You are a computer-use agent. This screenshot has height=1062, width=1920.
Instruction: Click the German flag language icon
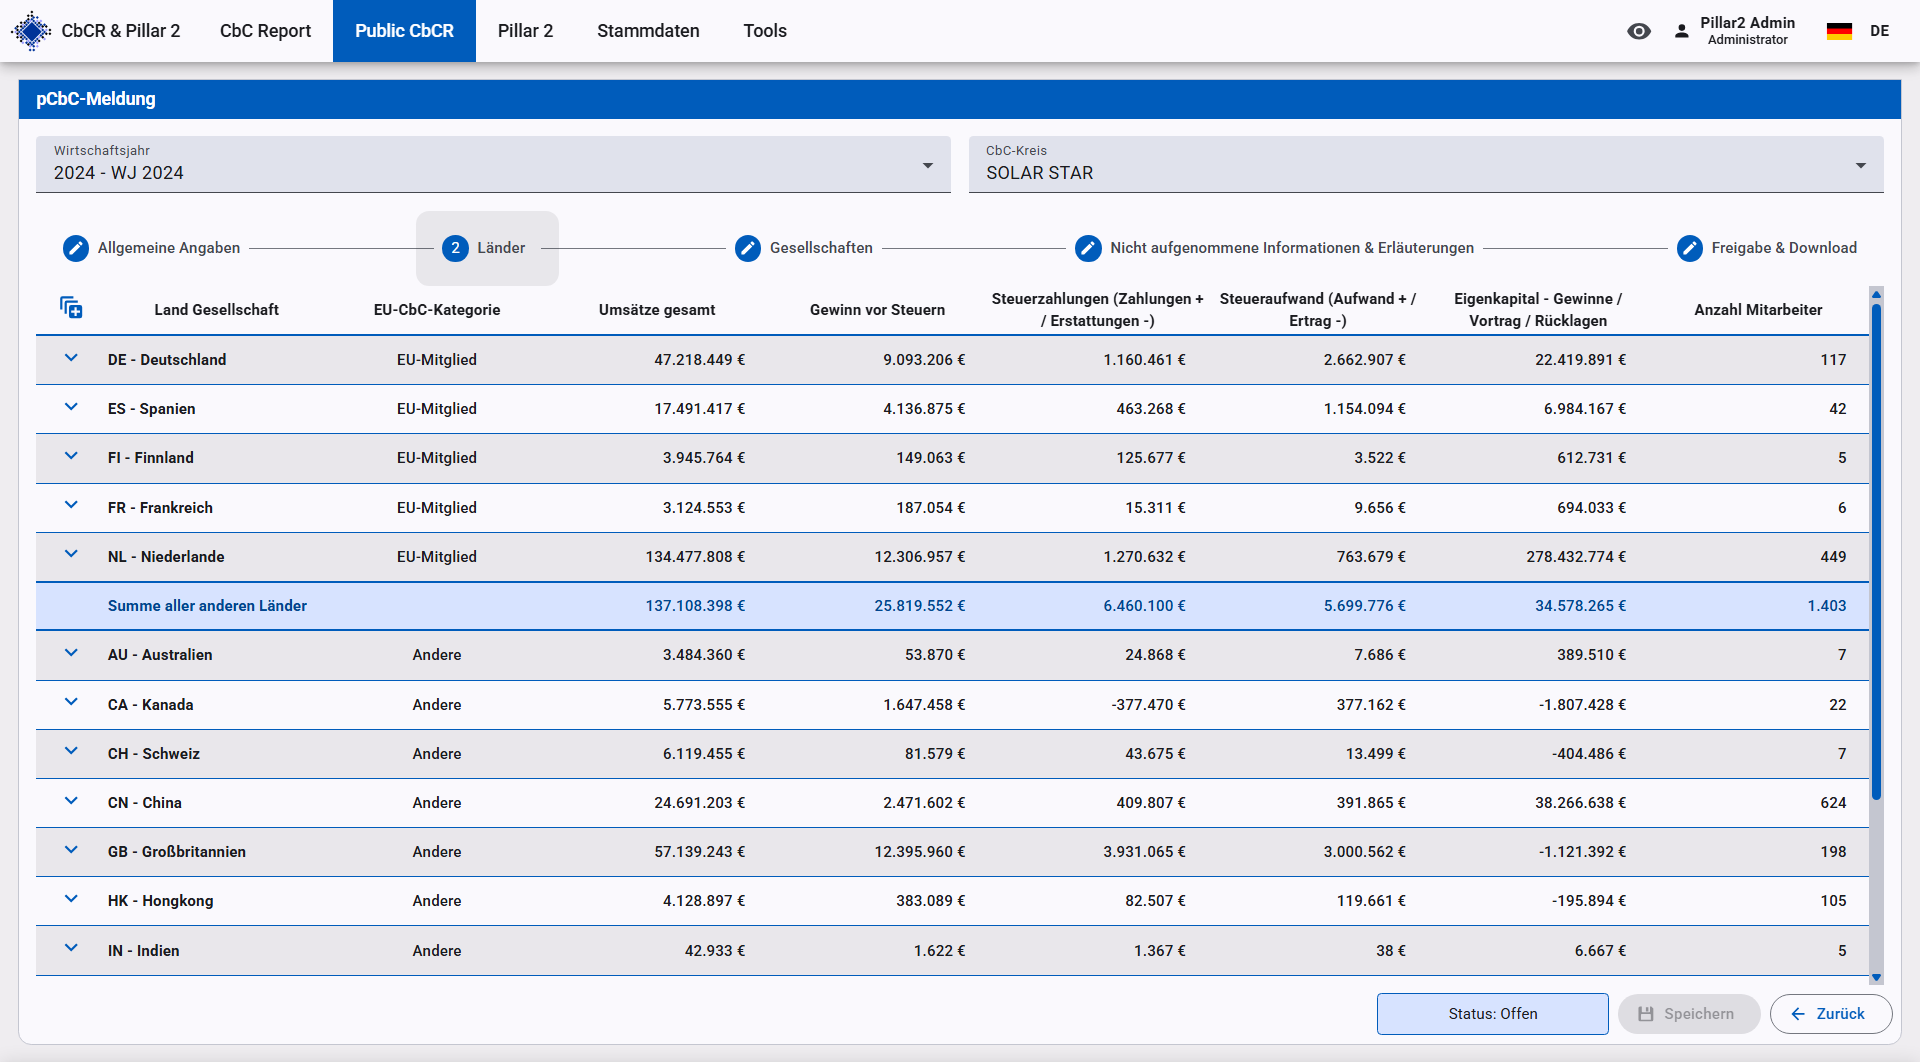[x=1839, y=31]
